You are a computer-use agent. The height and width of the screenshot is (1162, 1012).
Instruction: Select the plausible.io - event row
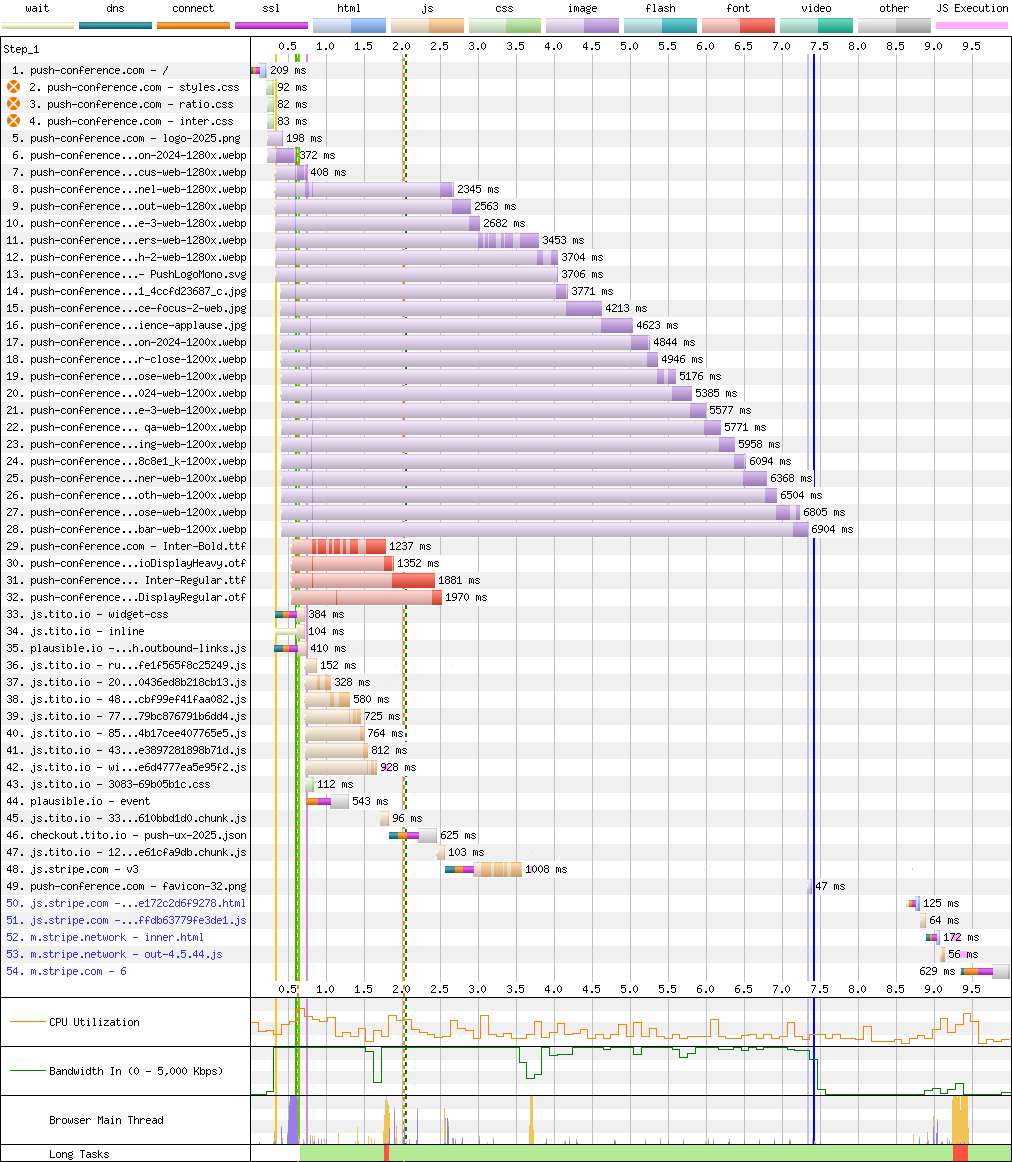pyautogui.click(x=506, y=801)
